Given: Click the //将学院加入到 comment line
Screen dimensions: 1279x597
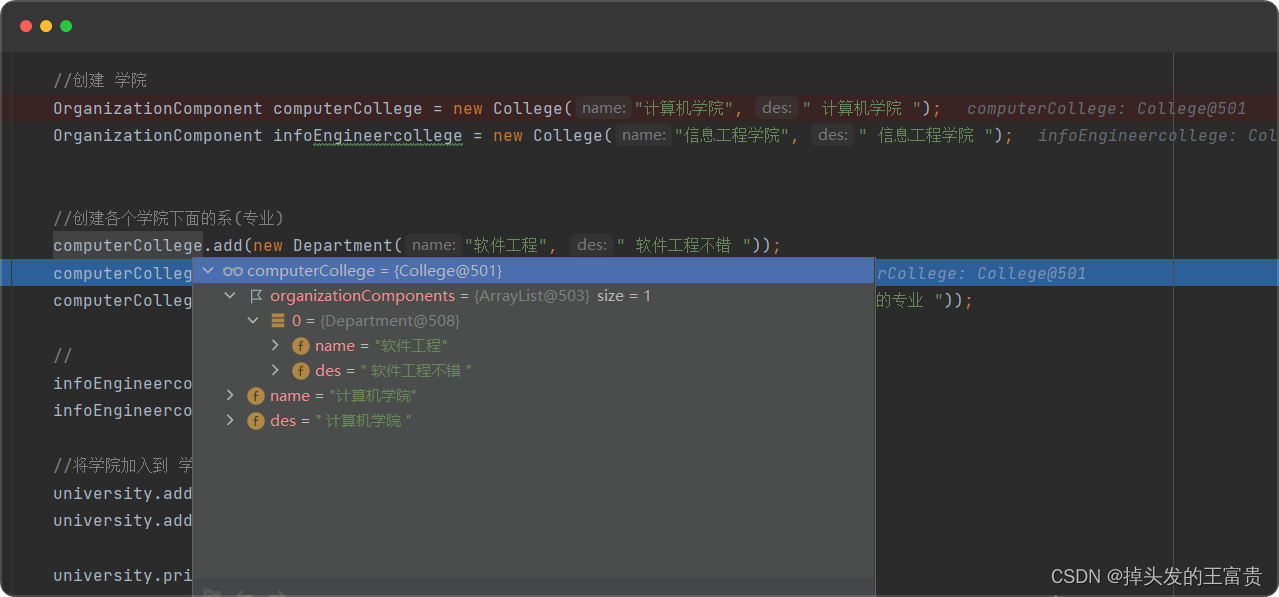Looking at the screenshot, I should (123, 466).
